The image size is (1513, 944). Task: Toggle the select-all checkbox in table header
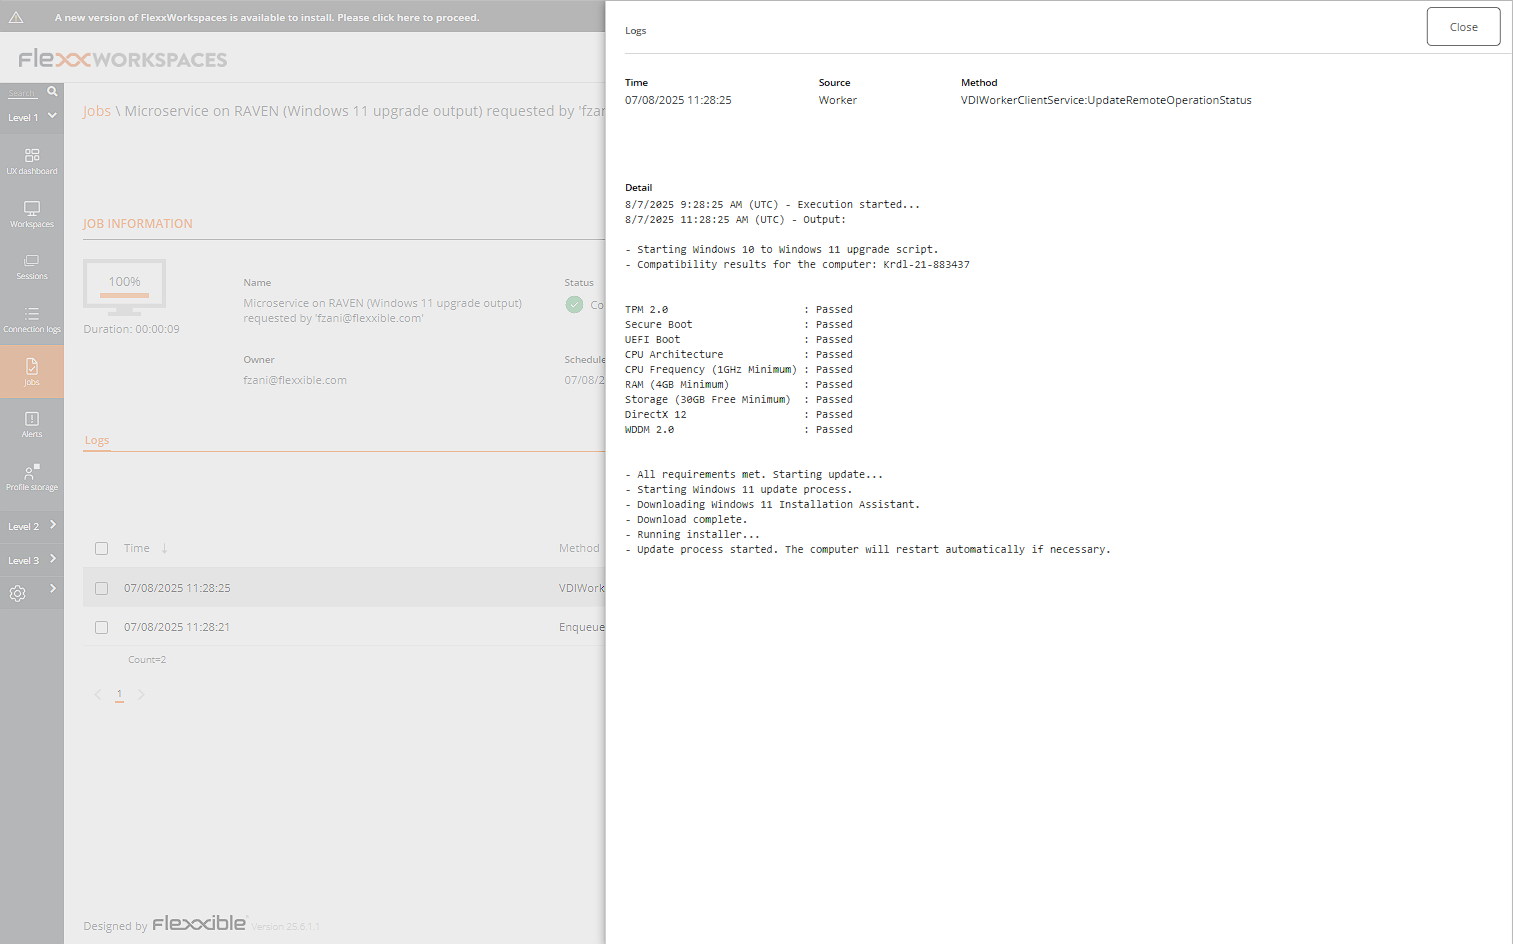[x=101, y=548]
